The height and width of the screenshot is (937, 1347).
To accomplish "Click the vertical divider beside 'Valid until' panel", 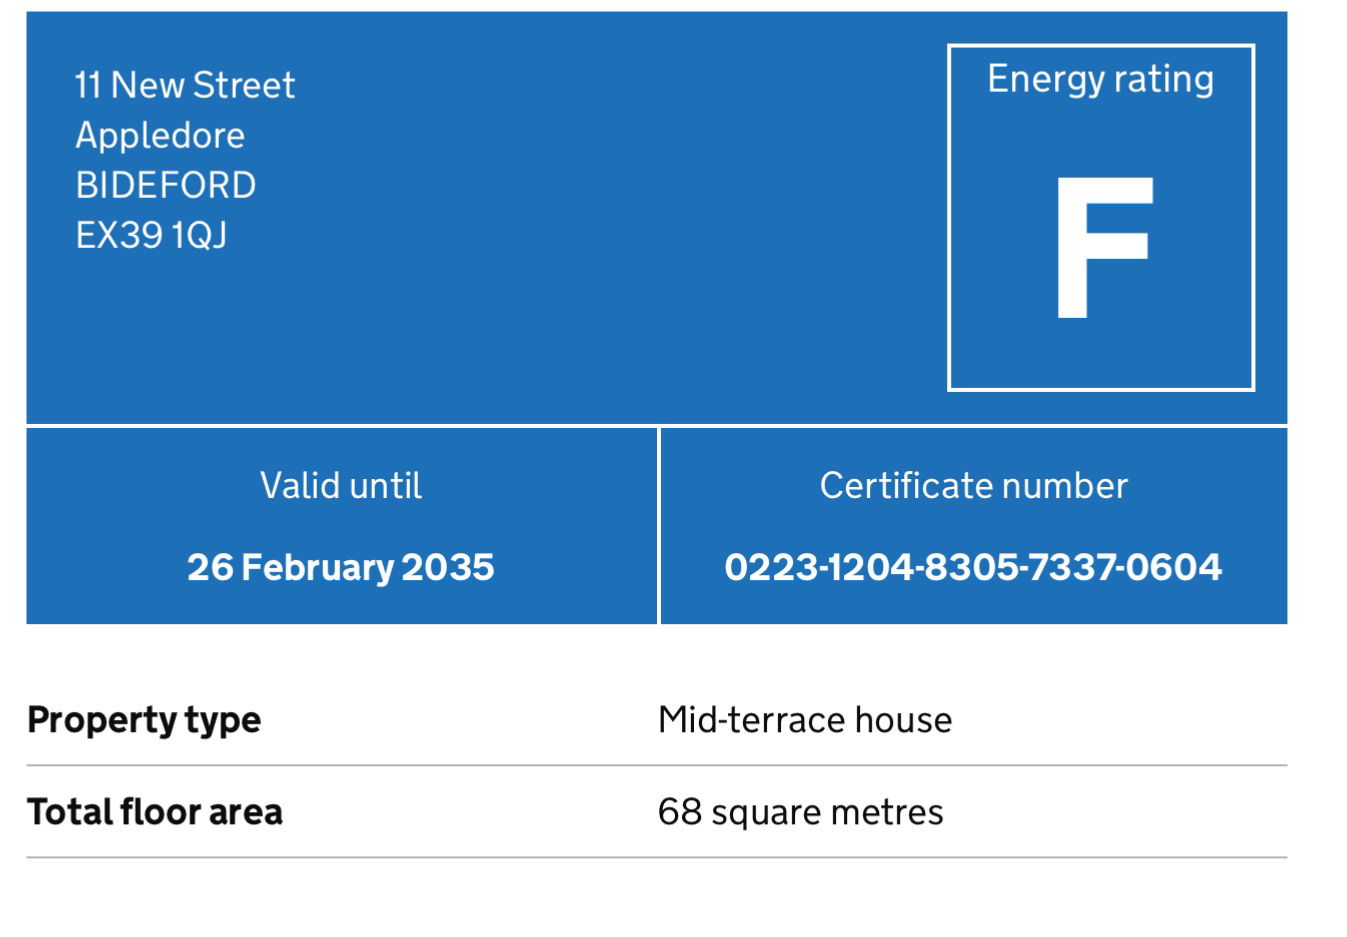I will point(659,526).
